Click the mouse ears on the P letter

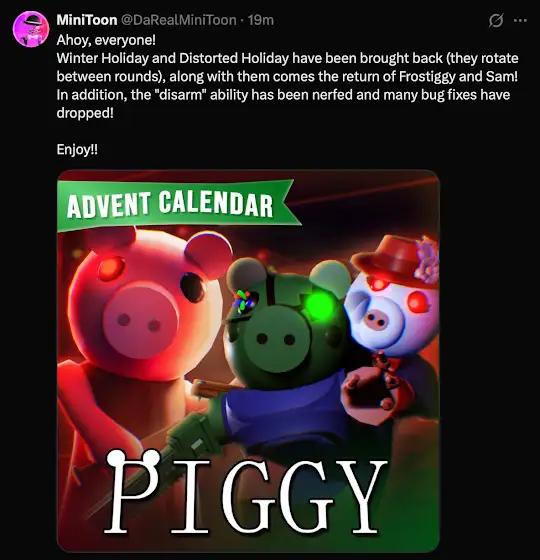click(x=133, y=457)
